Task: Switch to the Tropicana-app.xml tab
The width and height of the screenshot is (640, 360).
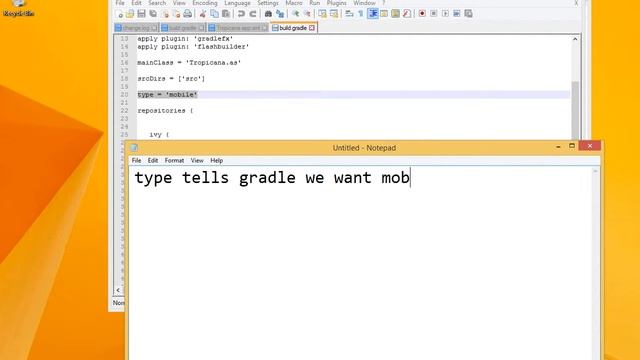Action: (x=238, y=28)
